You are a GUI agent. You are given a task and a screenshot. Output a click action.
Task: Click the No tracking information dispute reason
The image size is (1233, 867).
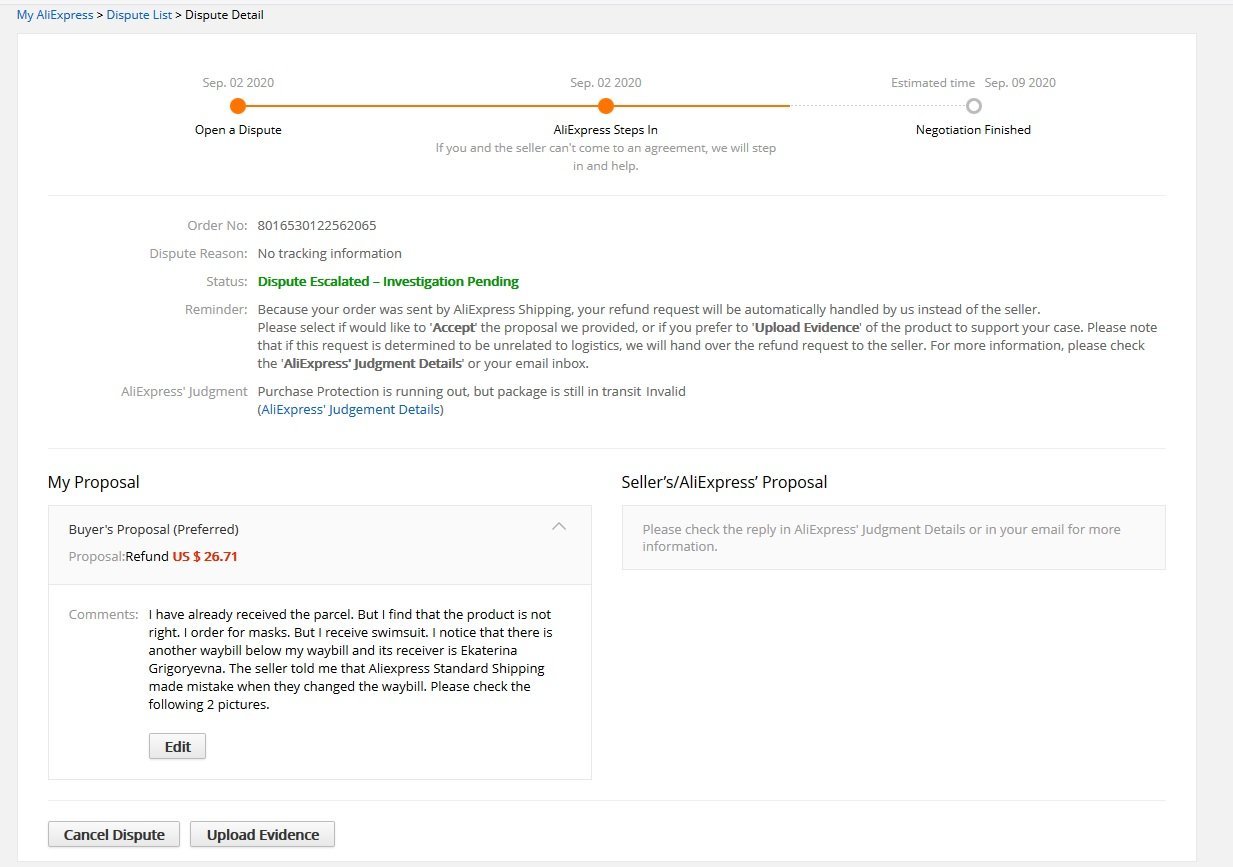click(330, 253)
